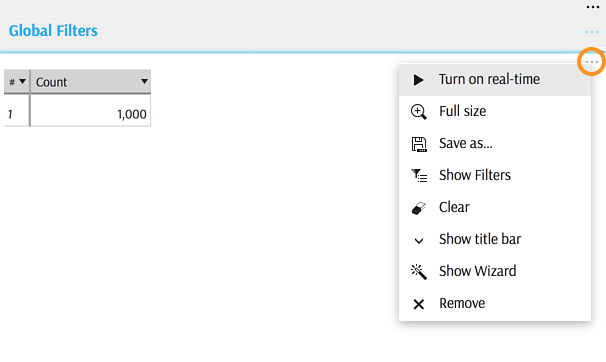
Task: Click the X icon next to Remove
Action: (x=419, y=304)
